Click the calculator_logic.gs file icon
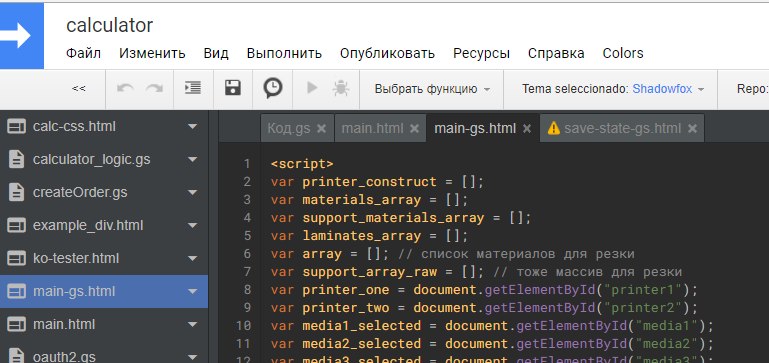The image size is (769, 363). pyautogui.click(x=17, y=159)
